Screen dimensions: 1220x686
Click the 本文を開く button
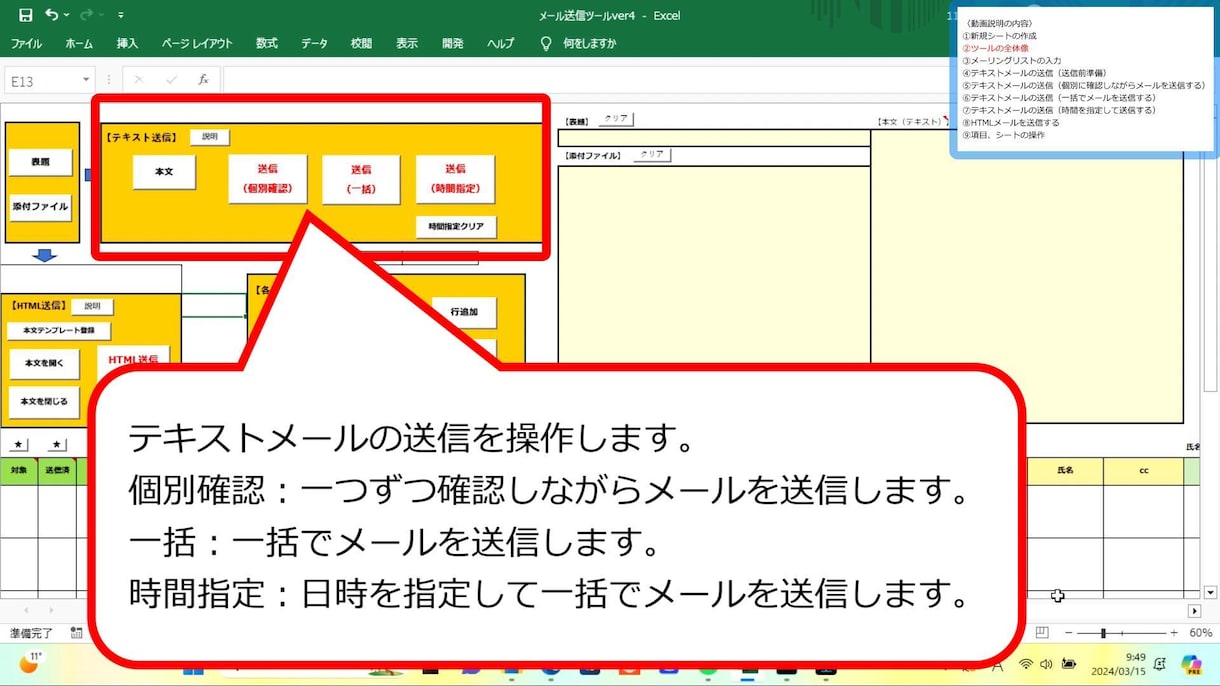coord(44,364)
